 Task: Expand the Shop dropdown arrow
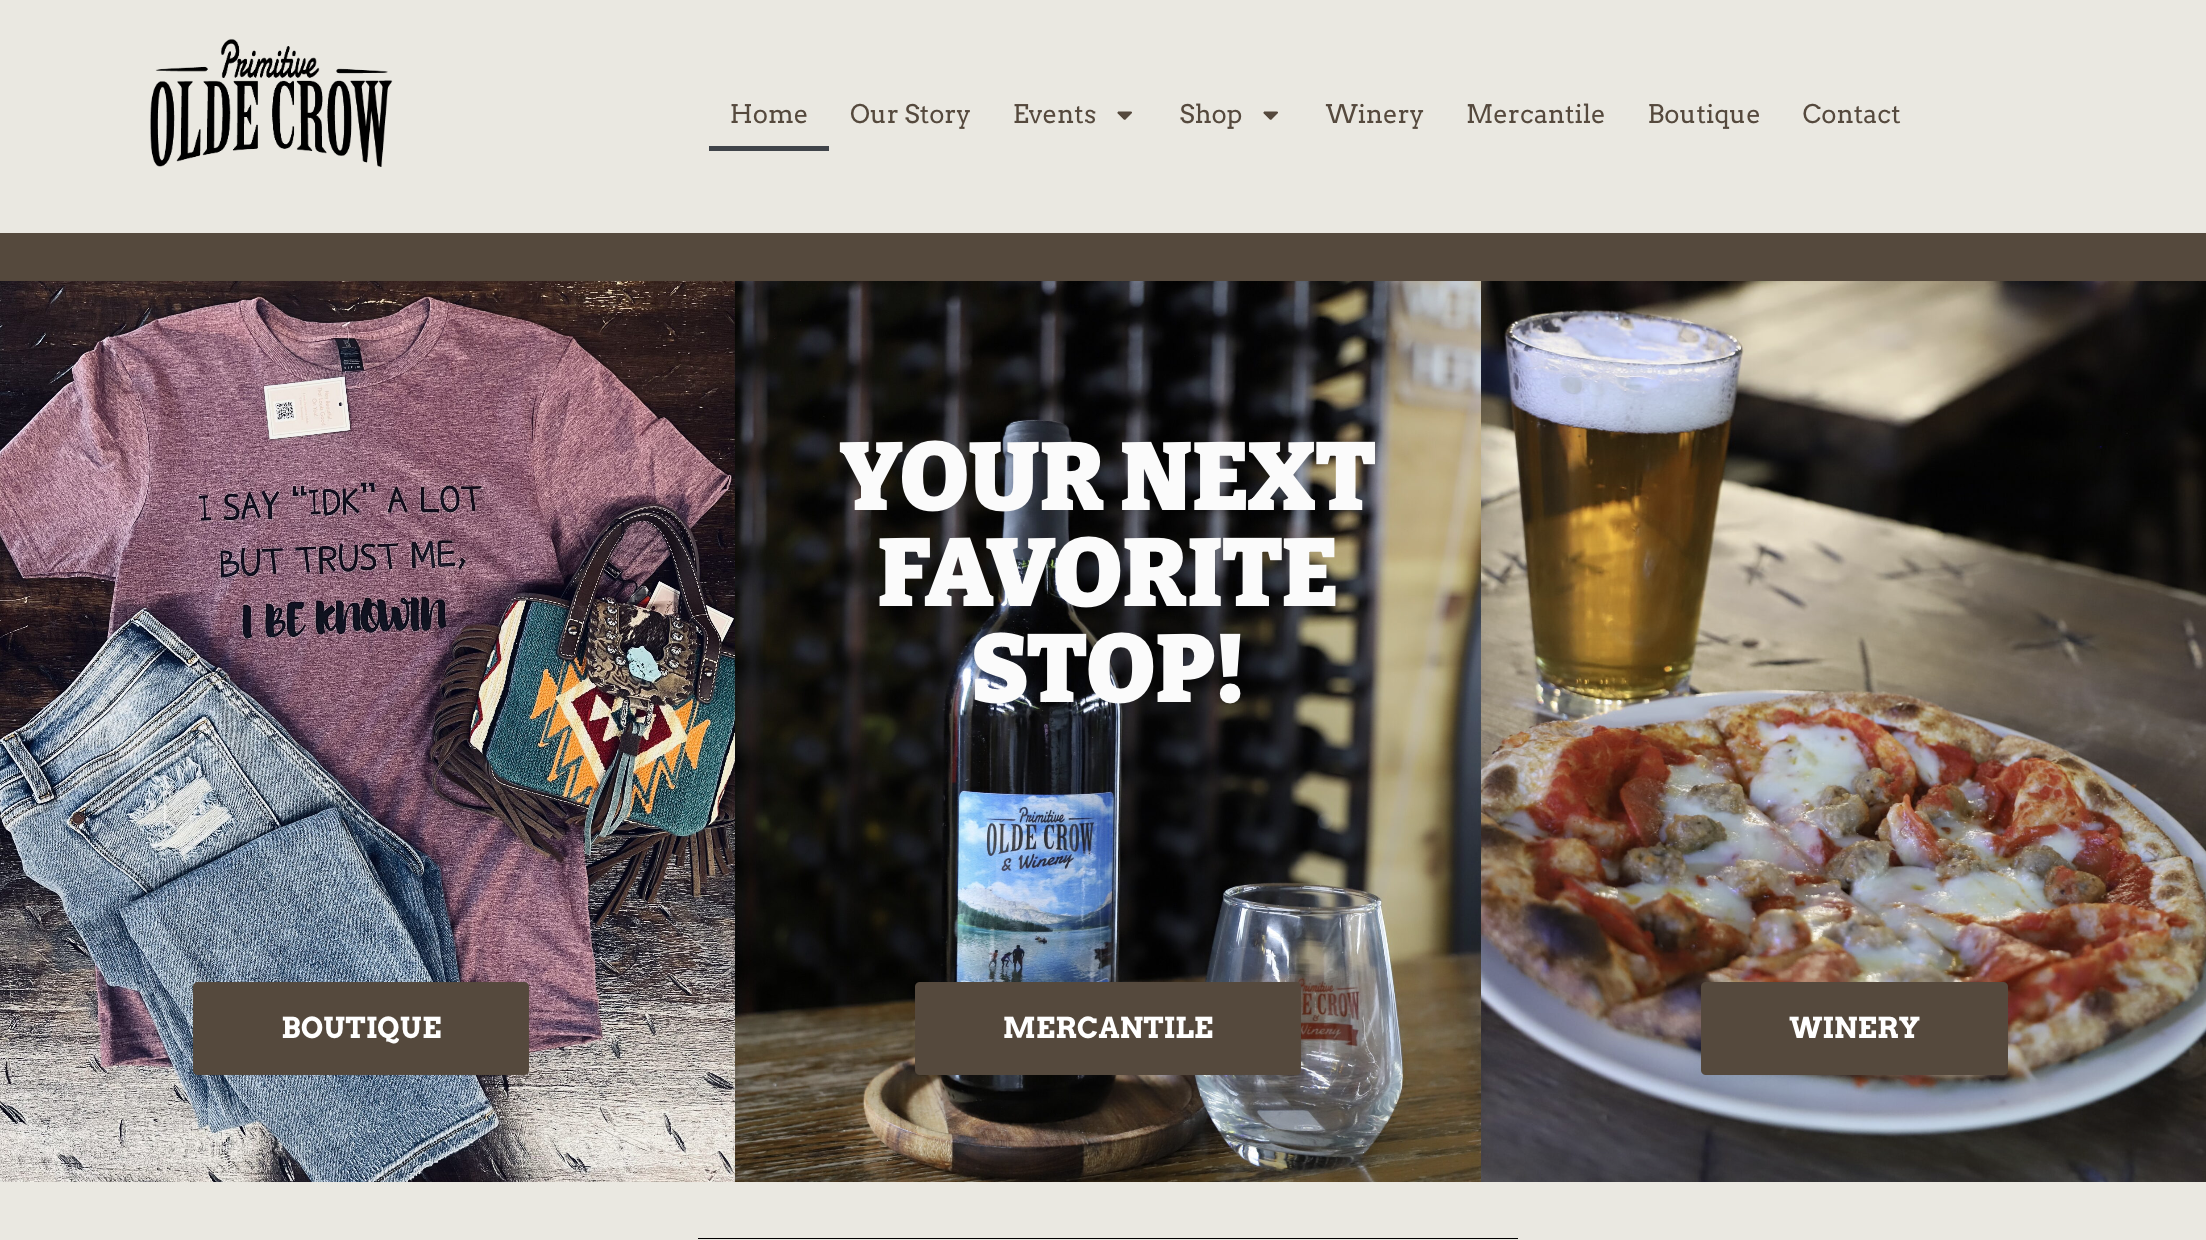[1271, 116]
